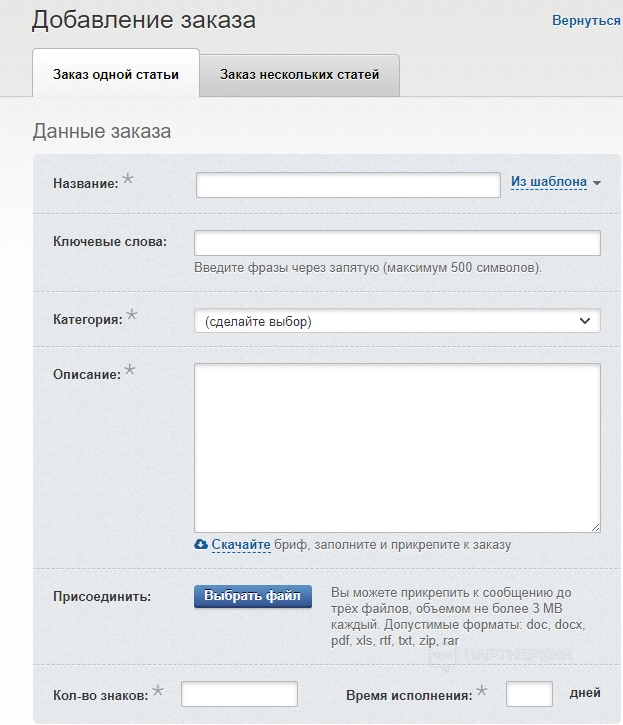
Task: Click the required asterisk next to Описание
Action: [130, 371]
